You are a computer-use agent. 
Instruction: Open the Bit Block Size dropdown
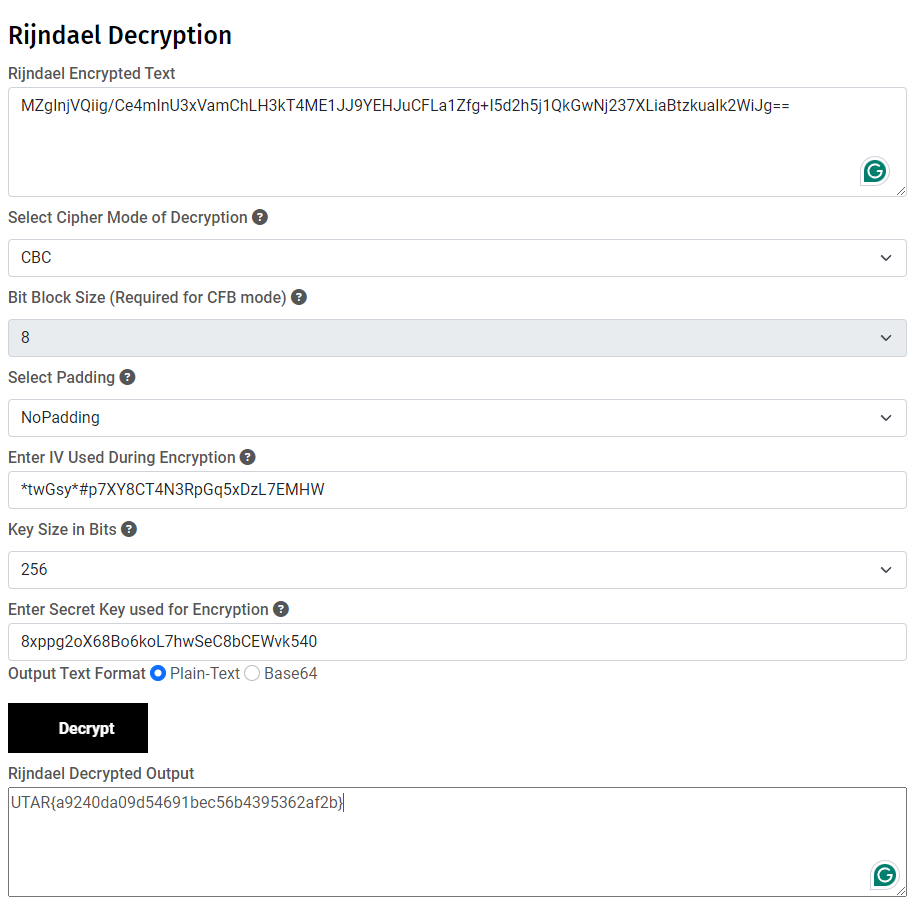click(457, 338)
